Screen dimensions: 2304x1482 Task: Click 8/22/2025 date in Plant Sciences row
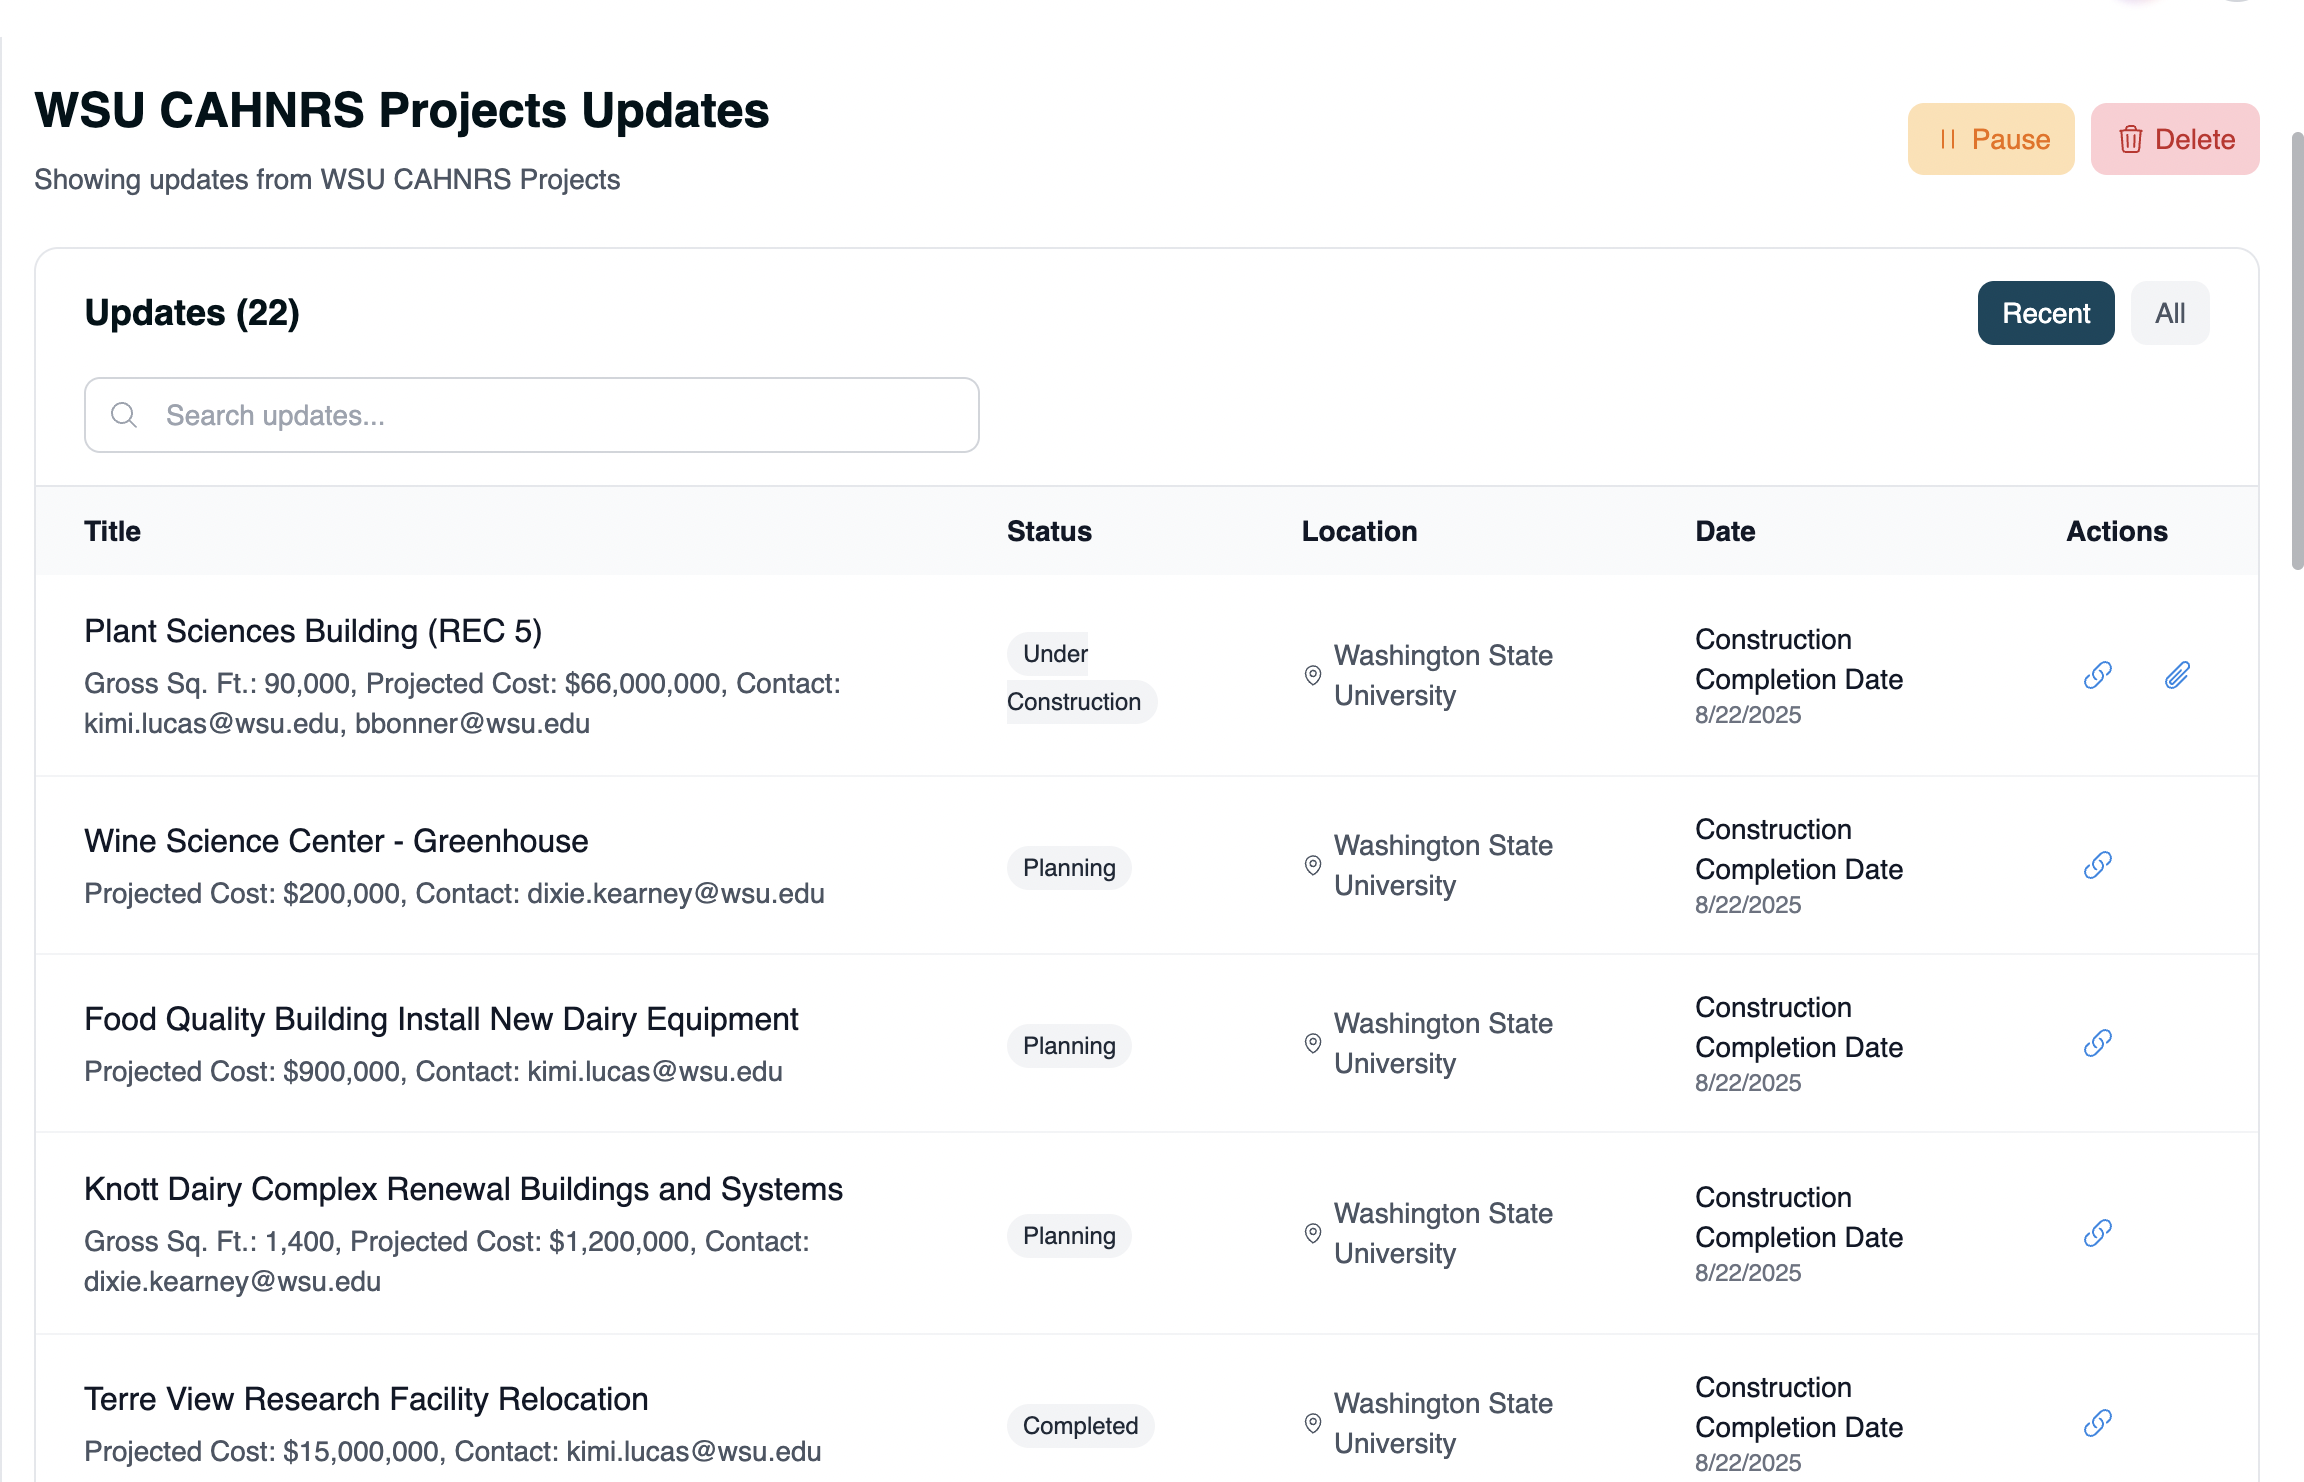1748,715
